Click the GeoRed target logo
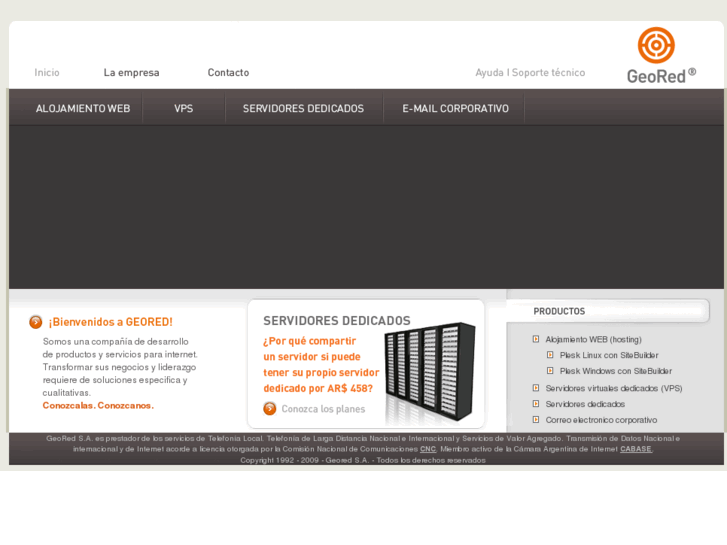The height and width of the screenshot is (545, 727). (x=656, y=45)
